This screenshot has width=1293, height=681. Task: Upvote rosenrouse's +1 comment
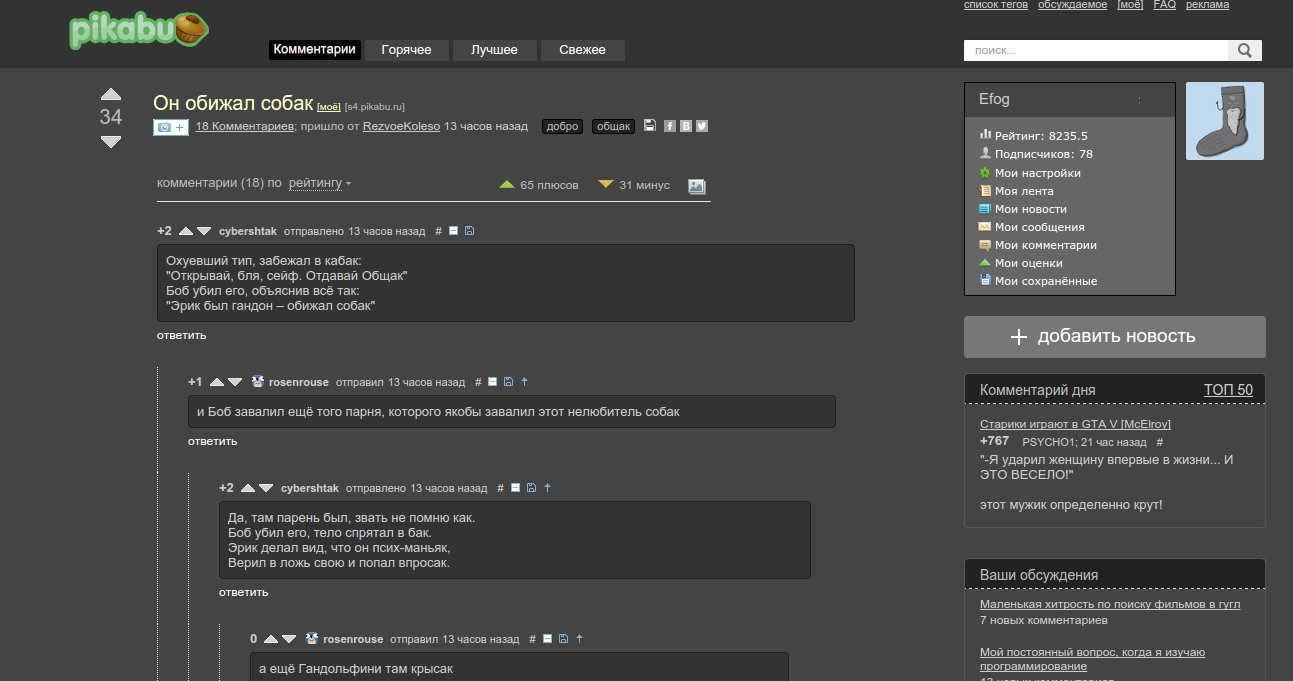coord(217,382)
